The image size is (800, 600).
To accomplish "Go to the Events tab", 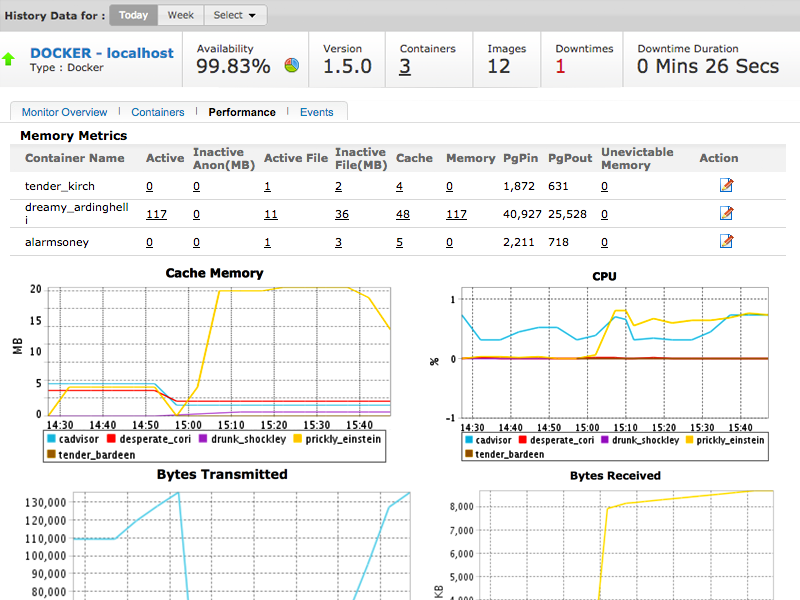I will point(316,112).
